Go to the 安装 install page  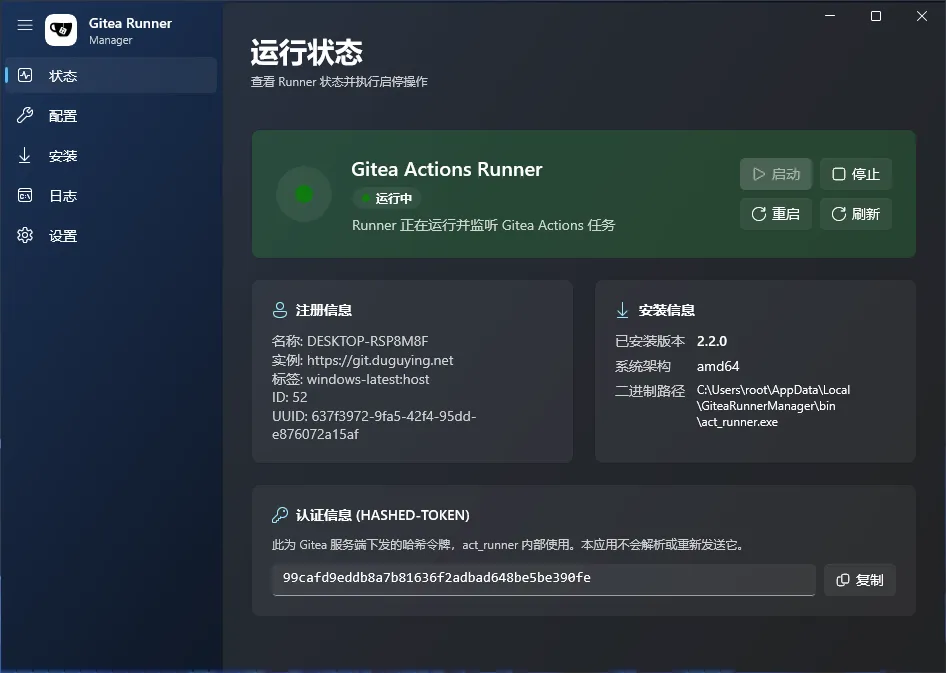click(x=111, y=156)
